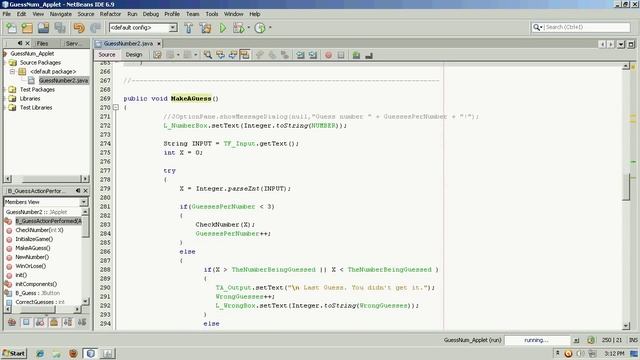640x360 pixels.
Task: Click the taskbar clock showing 3:12 PM
Action: [614, 353]
